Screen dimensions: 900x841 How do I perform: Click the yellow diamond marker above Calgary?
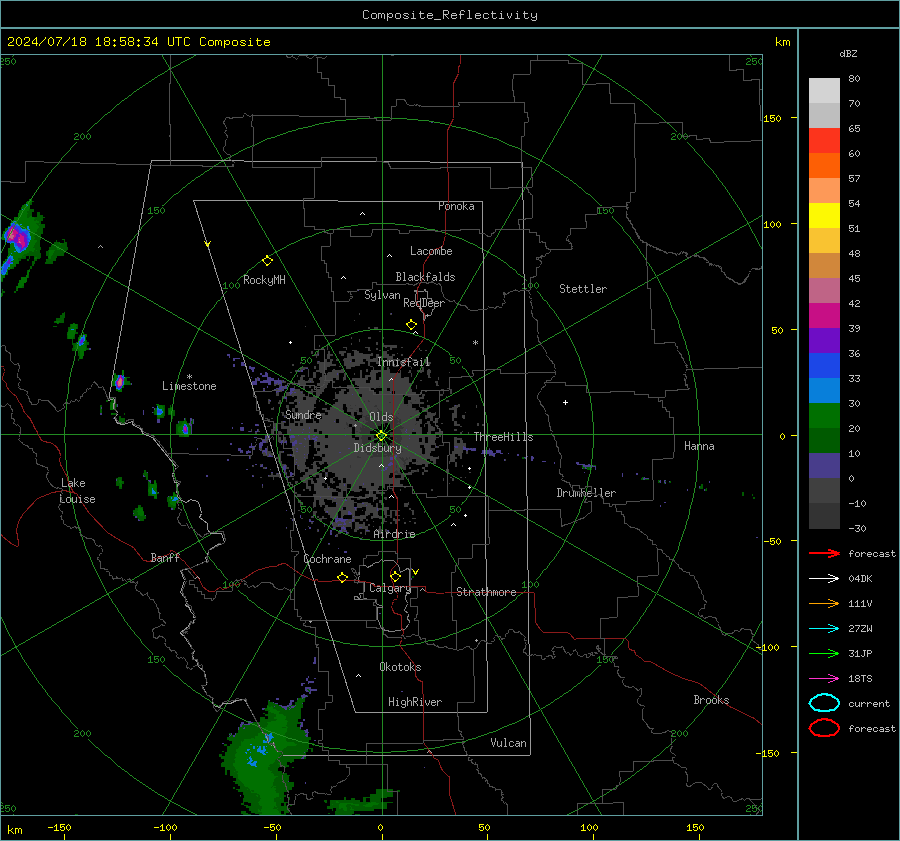tap(395, 576)
